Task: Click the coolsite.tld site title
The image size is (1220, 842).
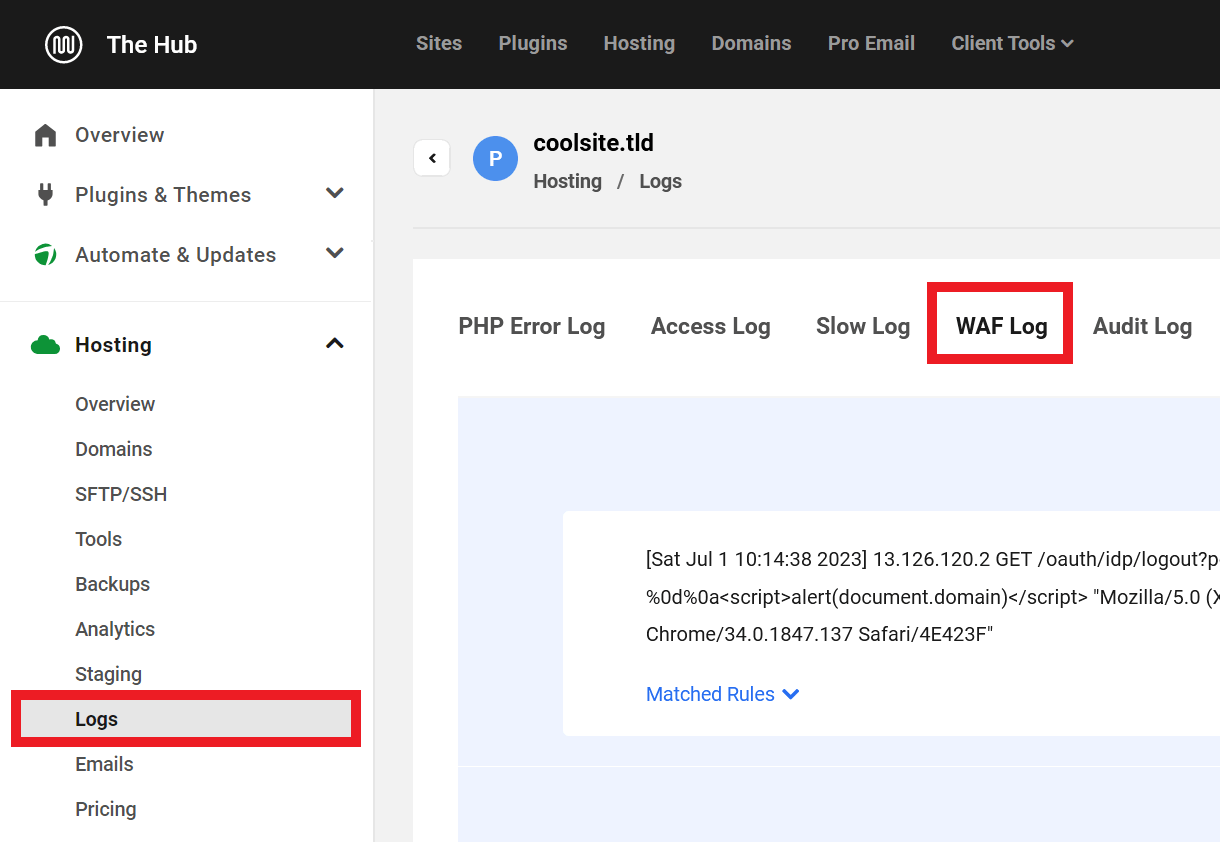Action: pyautogui.click(x=593, y=143)
